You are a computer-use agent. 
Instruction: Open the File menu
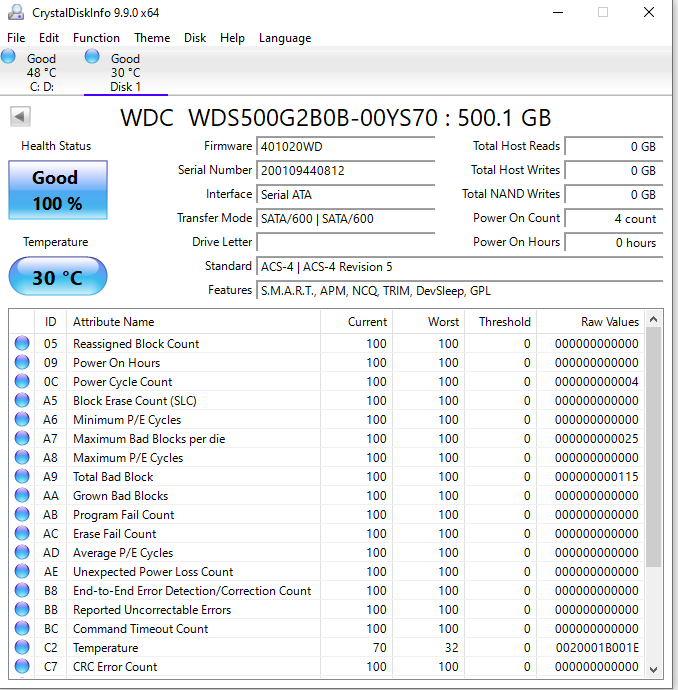click(x=16, y=38)
